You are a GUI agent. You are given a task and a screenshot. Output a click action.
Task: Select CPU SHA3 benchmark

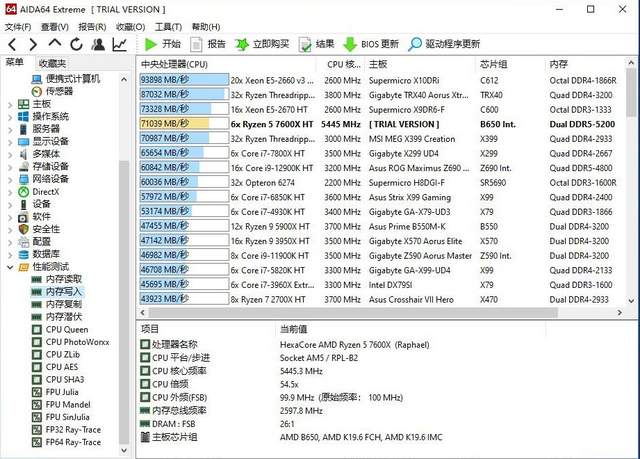point(58,380)
